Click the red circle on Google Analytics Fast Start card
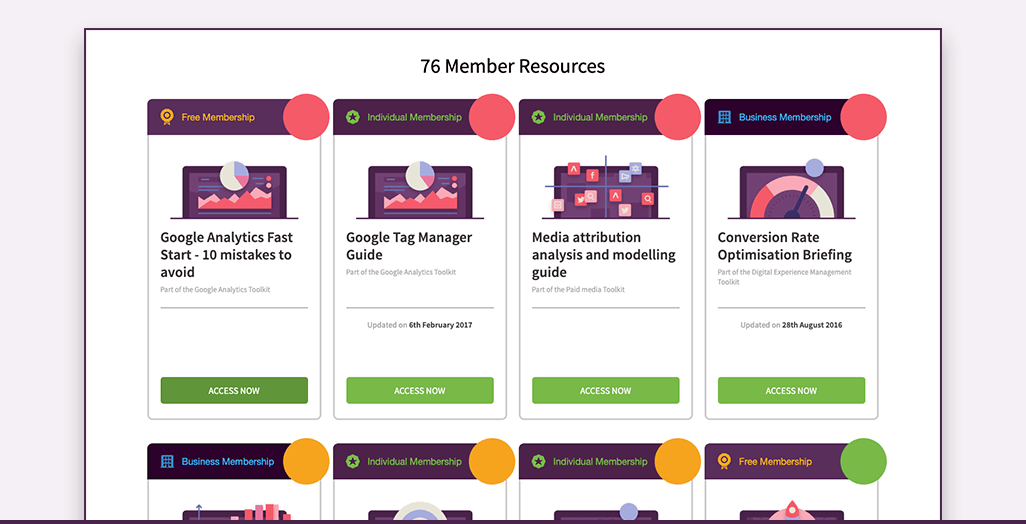 306,117
